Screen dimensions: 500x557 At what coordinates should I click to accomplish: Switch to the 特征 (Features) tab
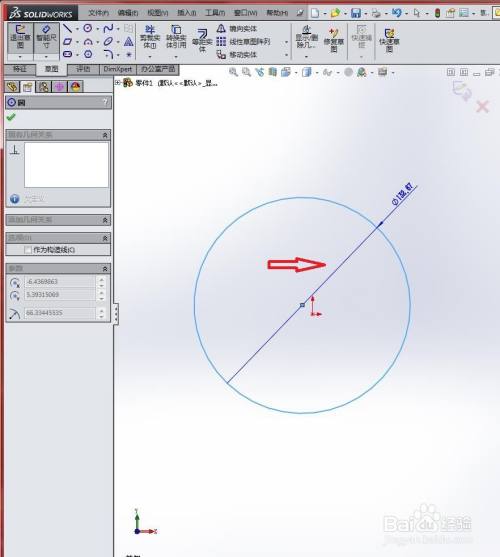point(20,69)
